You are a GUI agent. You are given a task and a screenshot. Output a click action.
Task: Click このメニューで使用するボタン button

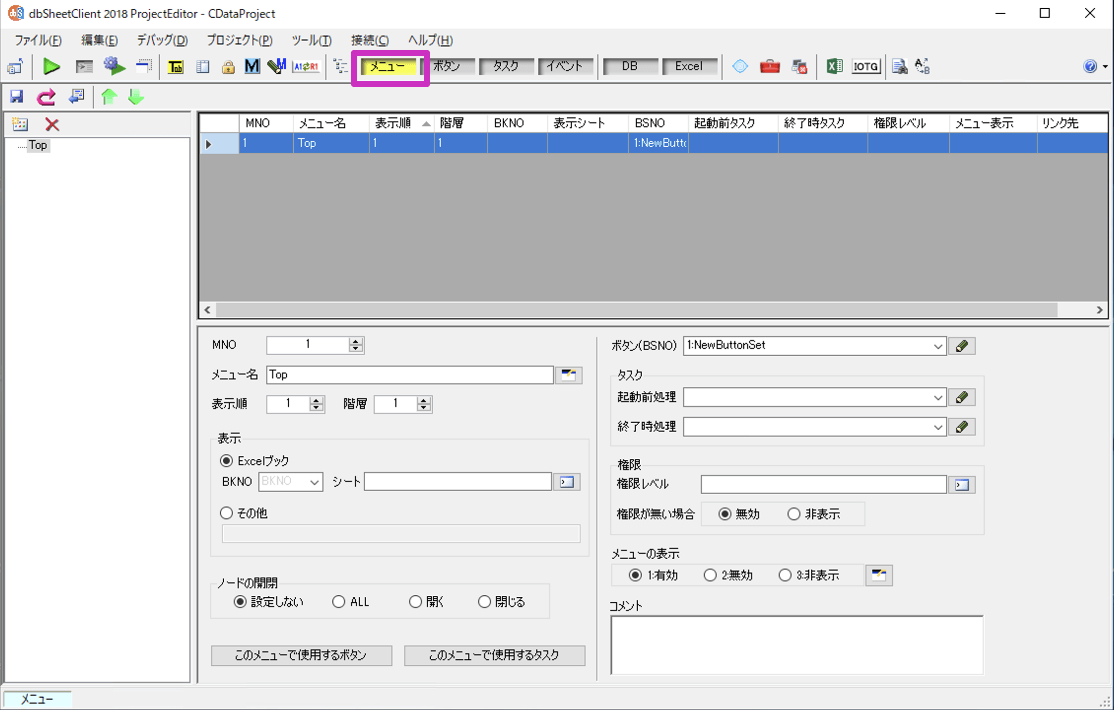(x=301, y=656)
